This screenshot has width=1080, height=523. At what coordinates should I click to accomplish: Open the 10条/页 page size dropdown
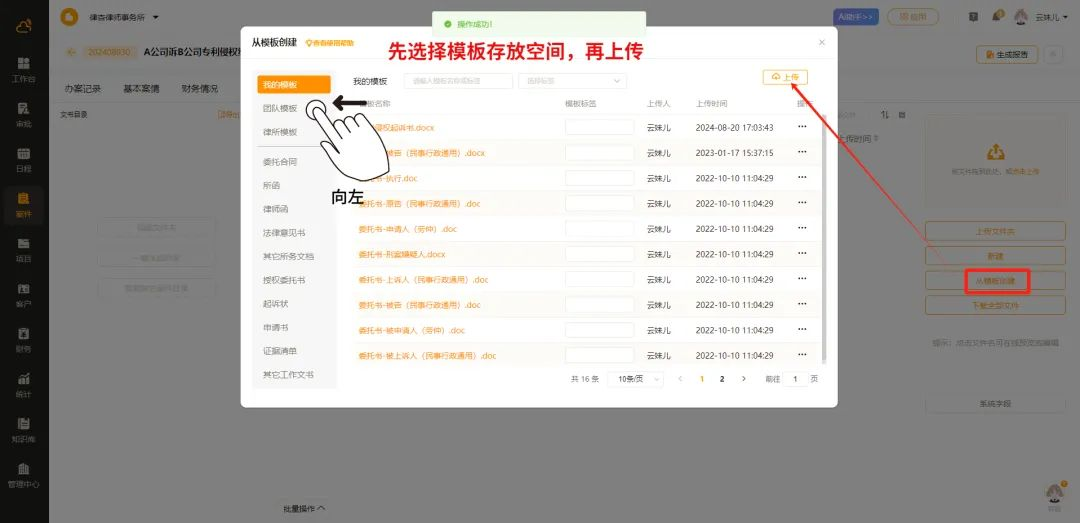point(639,380)
